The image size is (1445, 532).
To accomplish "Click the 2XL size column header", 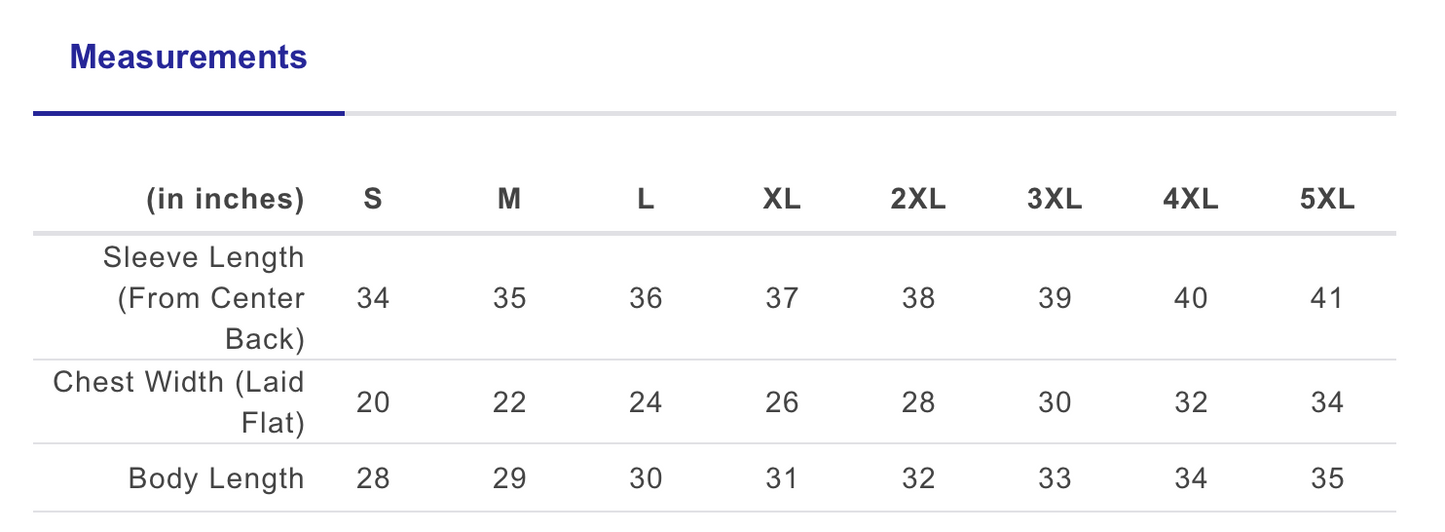I will point(918,199).
